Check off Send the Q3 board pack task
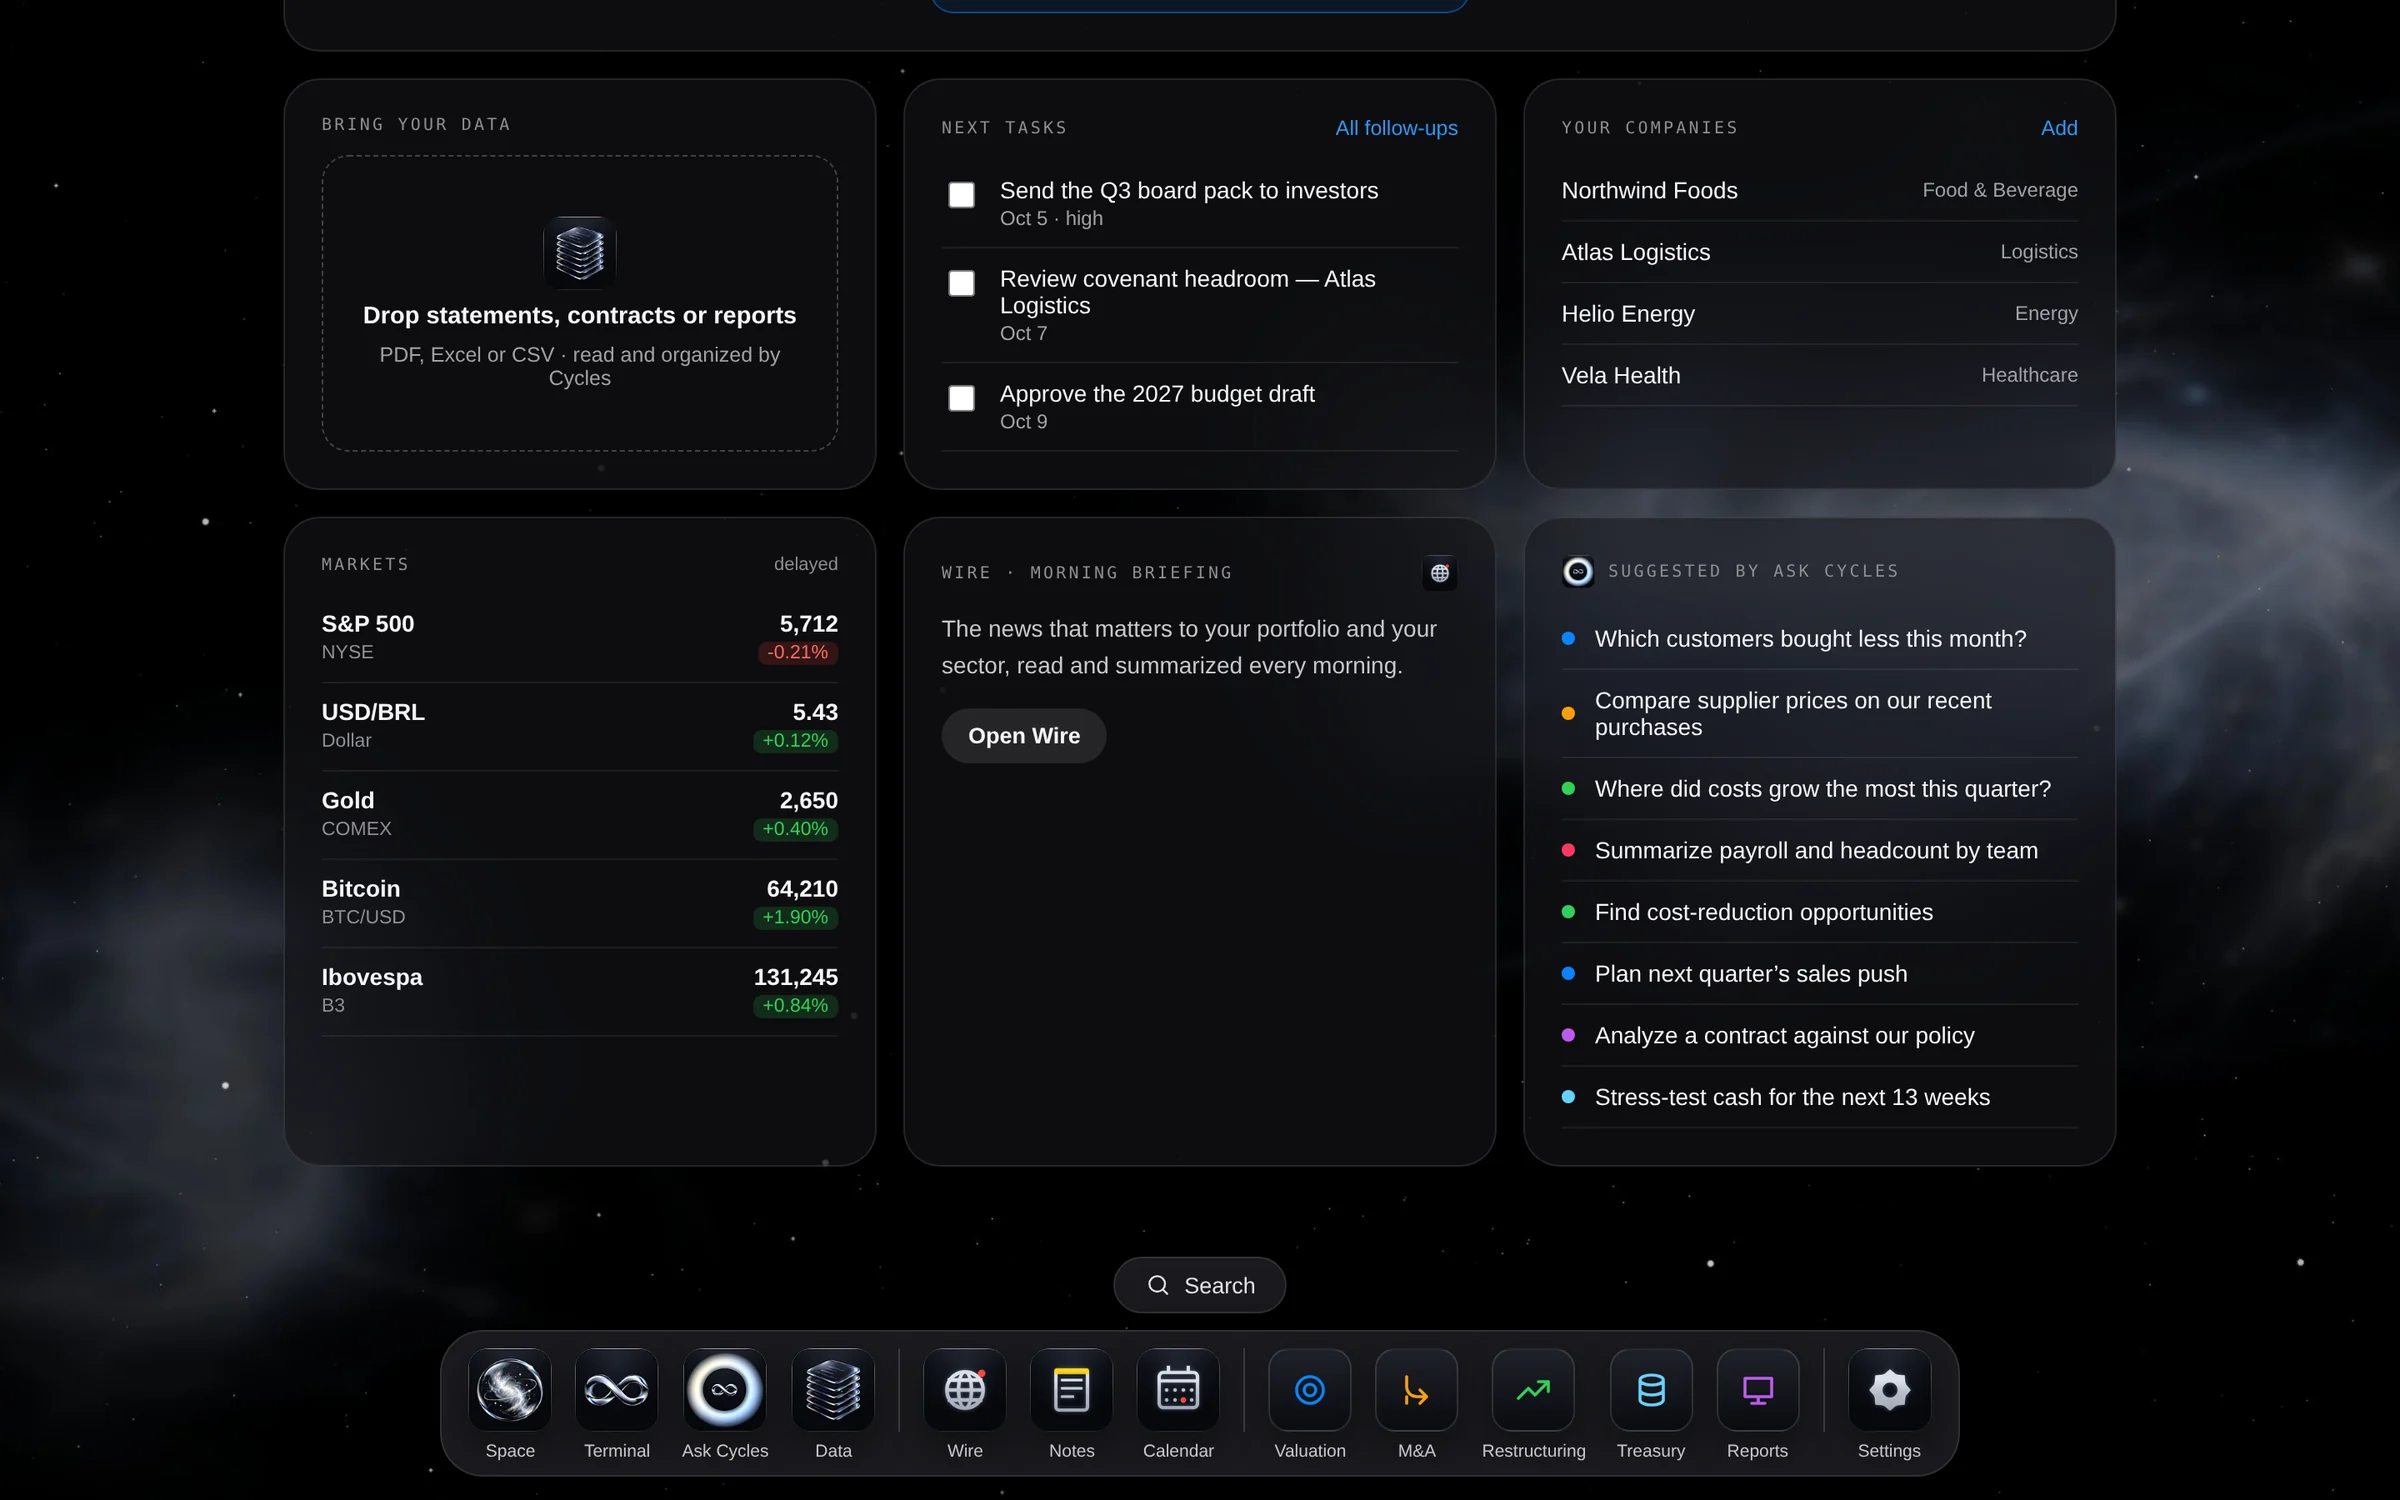Image resolution: width=2400 pixels, height=1500 pixels. click(961, 195)
